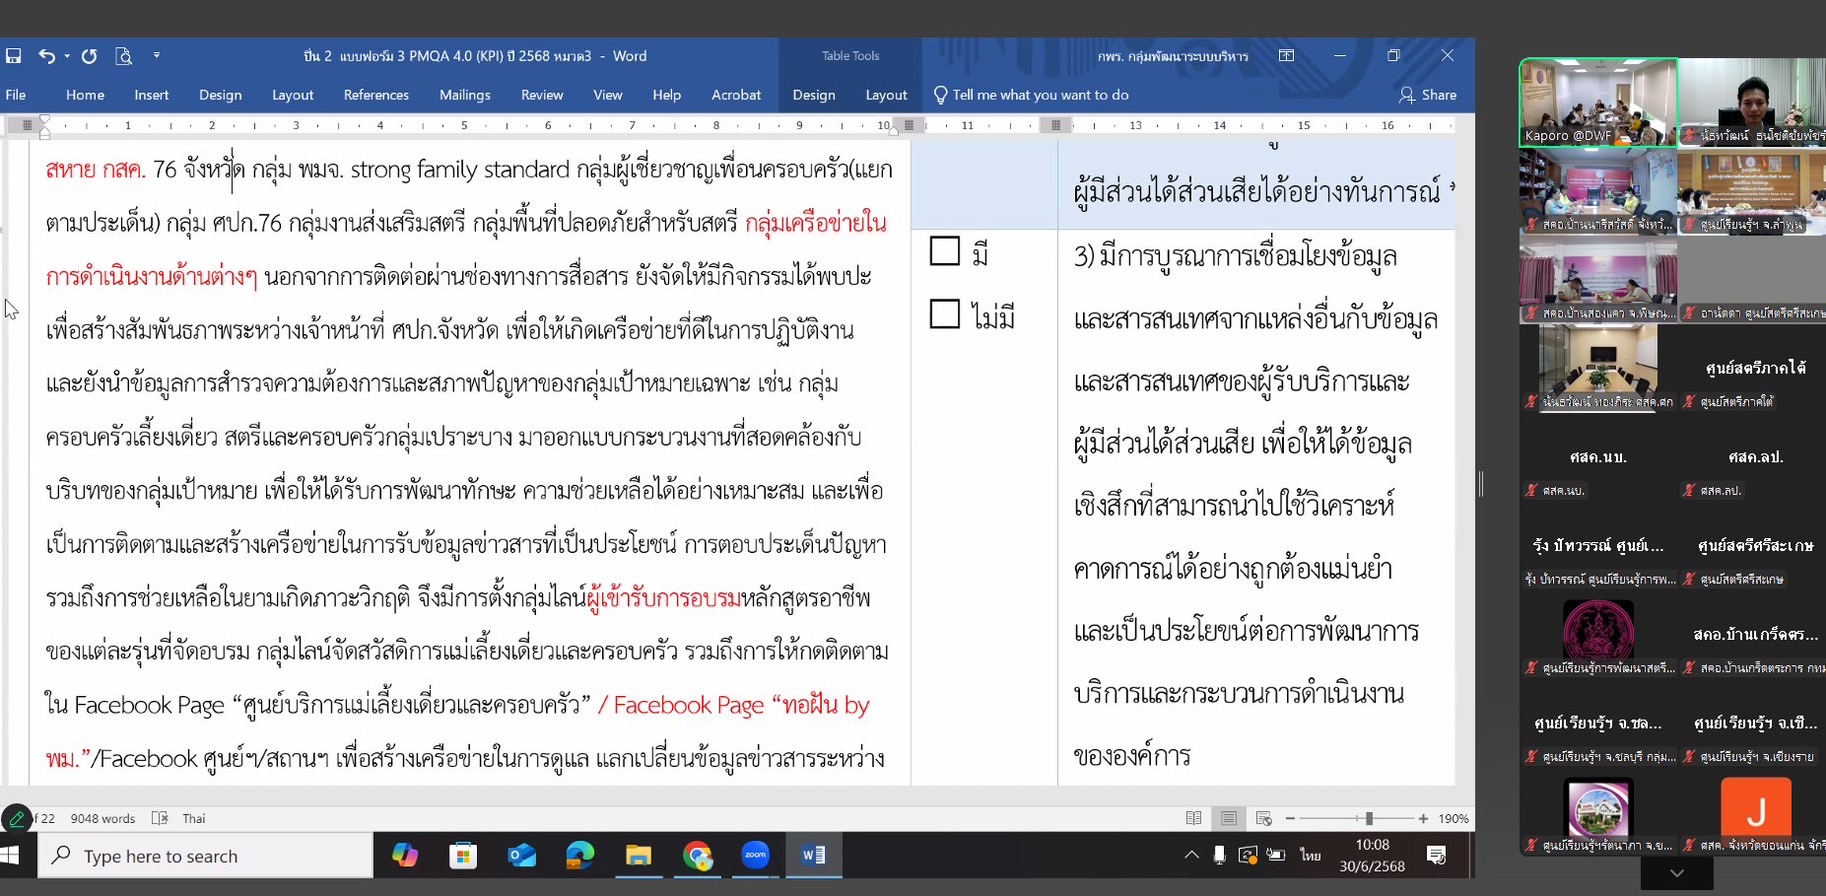
Task: Tick the ไม่มี checkbox in the table
Action: [x=944, y=314]
